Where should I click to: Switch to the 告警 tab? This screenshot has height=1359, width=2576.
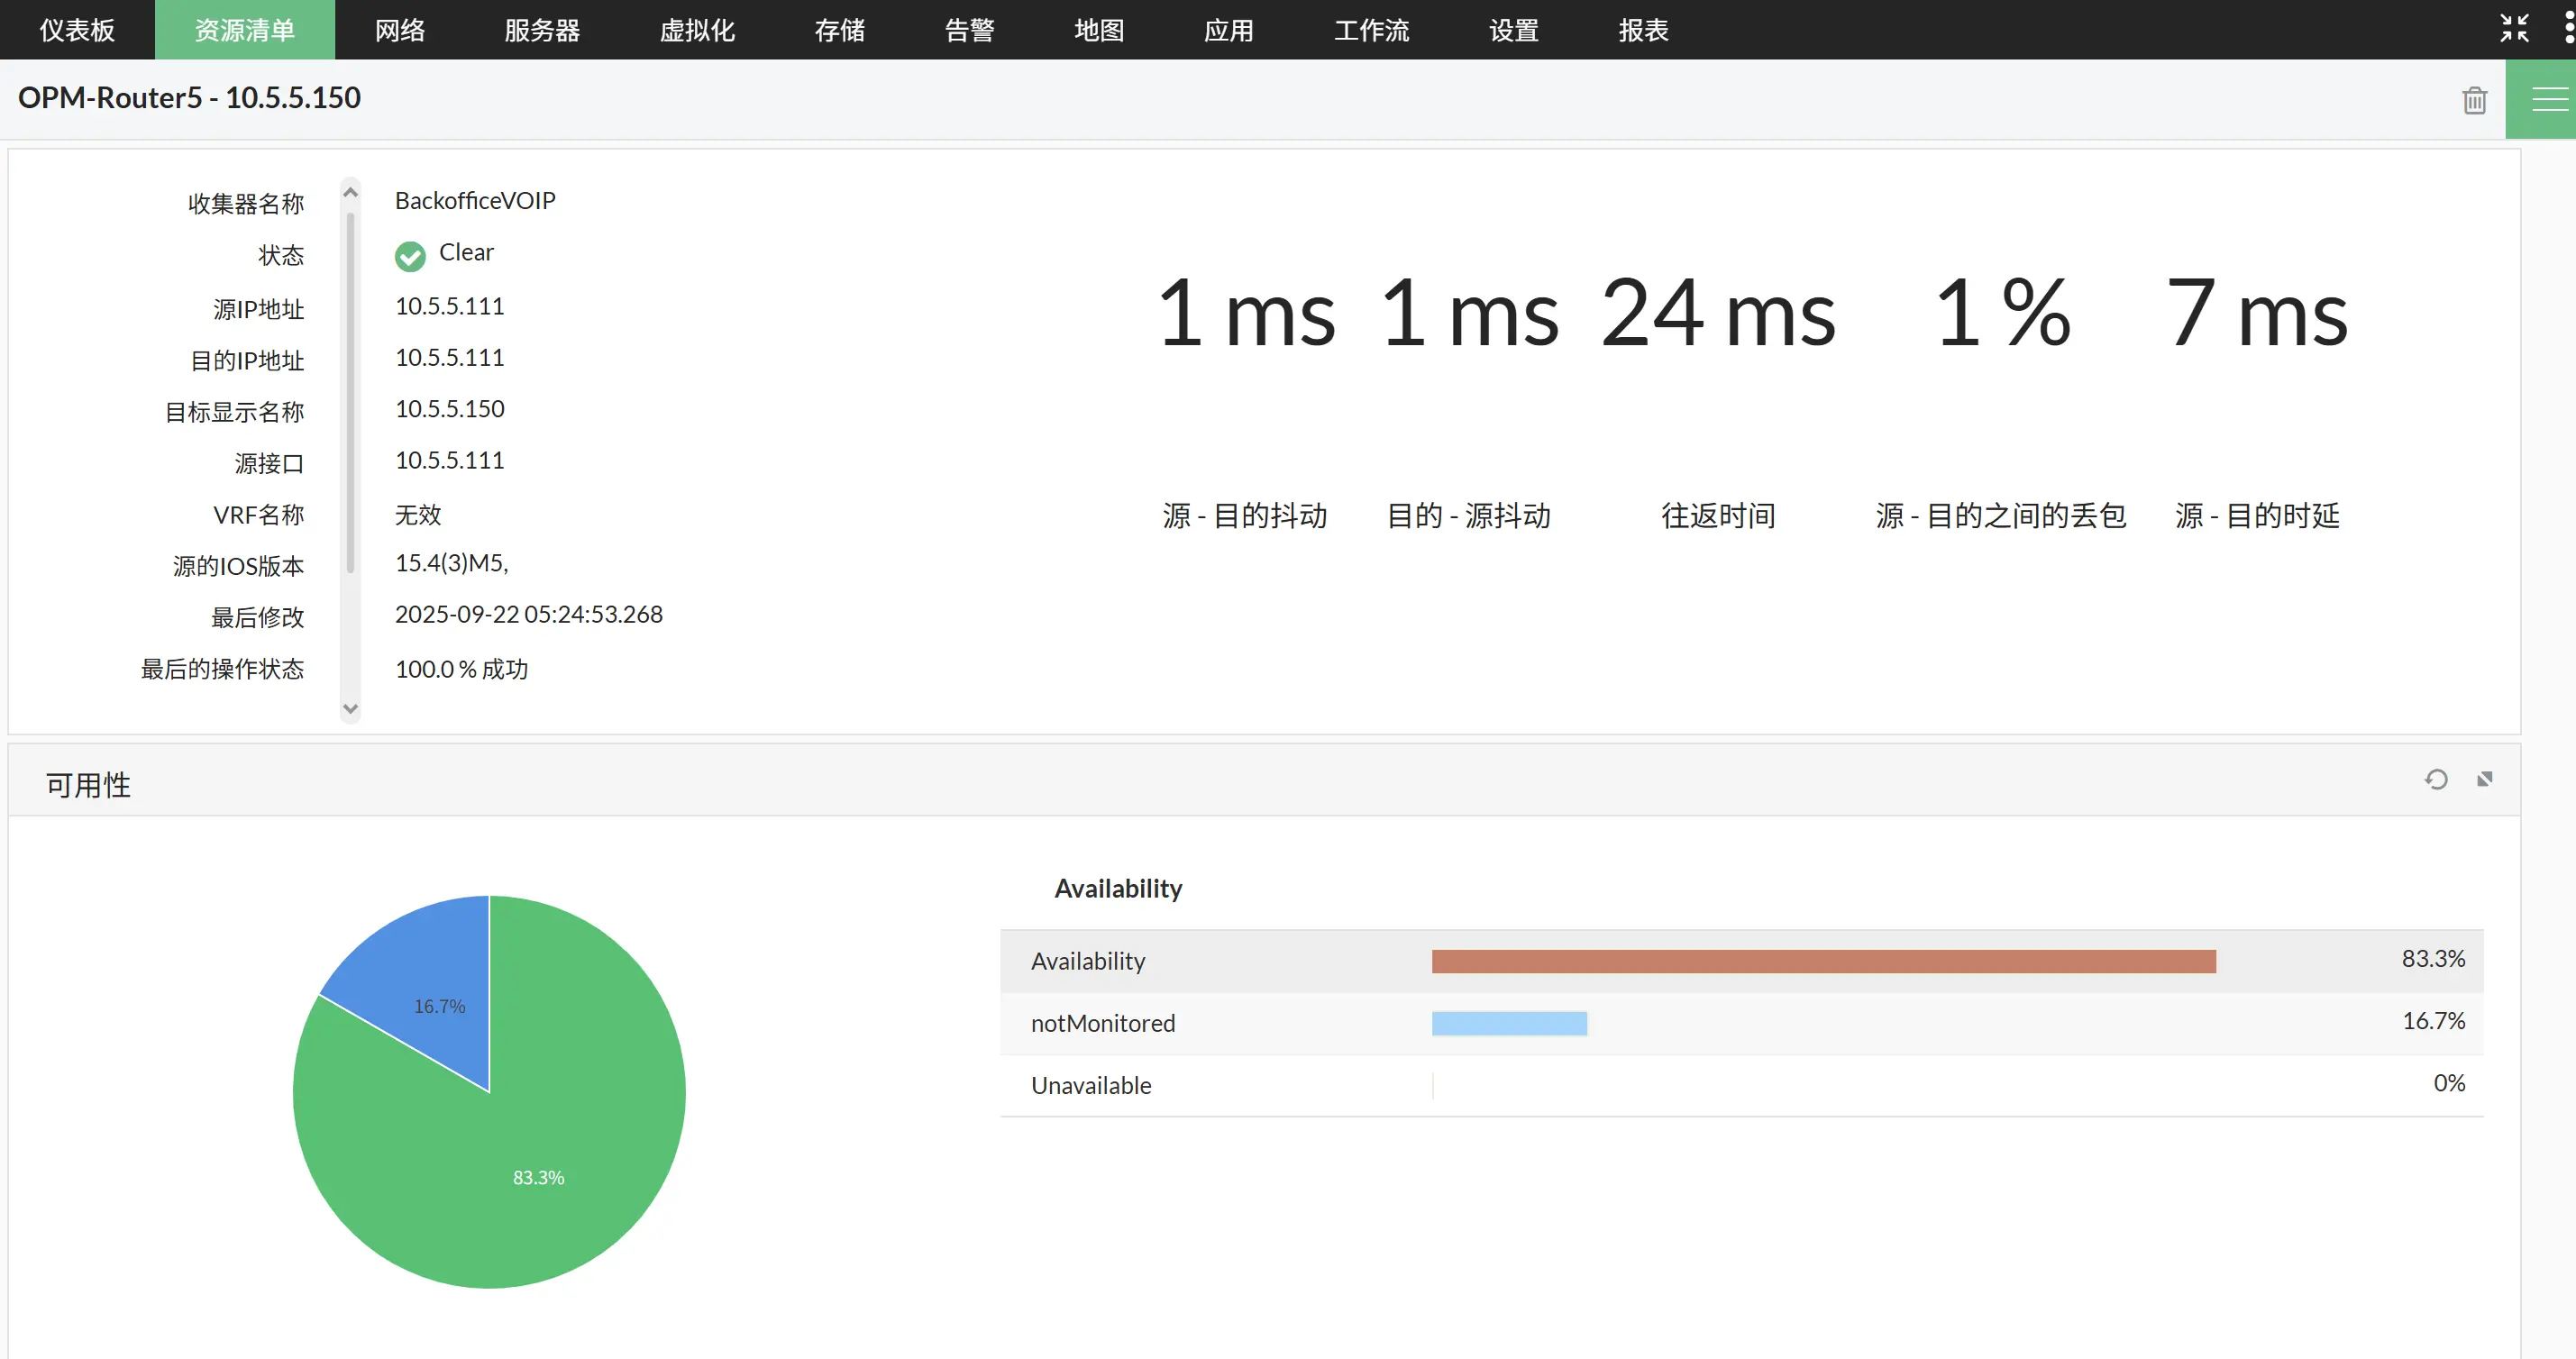(969, 30)
